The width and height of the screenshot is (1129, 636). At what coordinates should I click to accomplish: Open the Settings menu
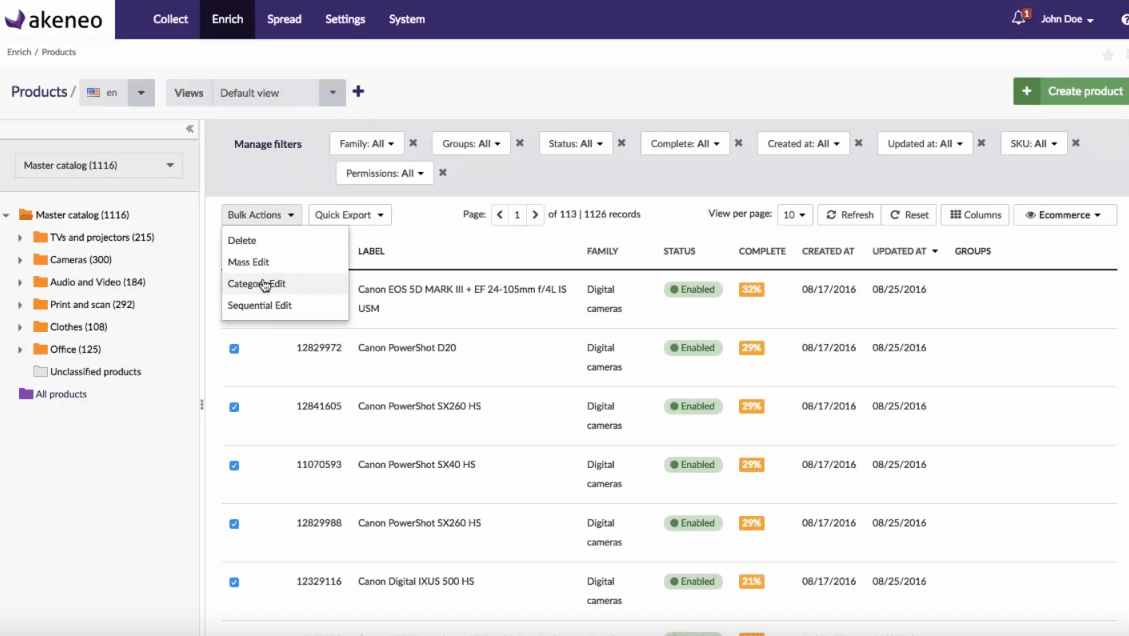pos(345,19)
